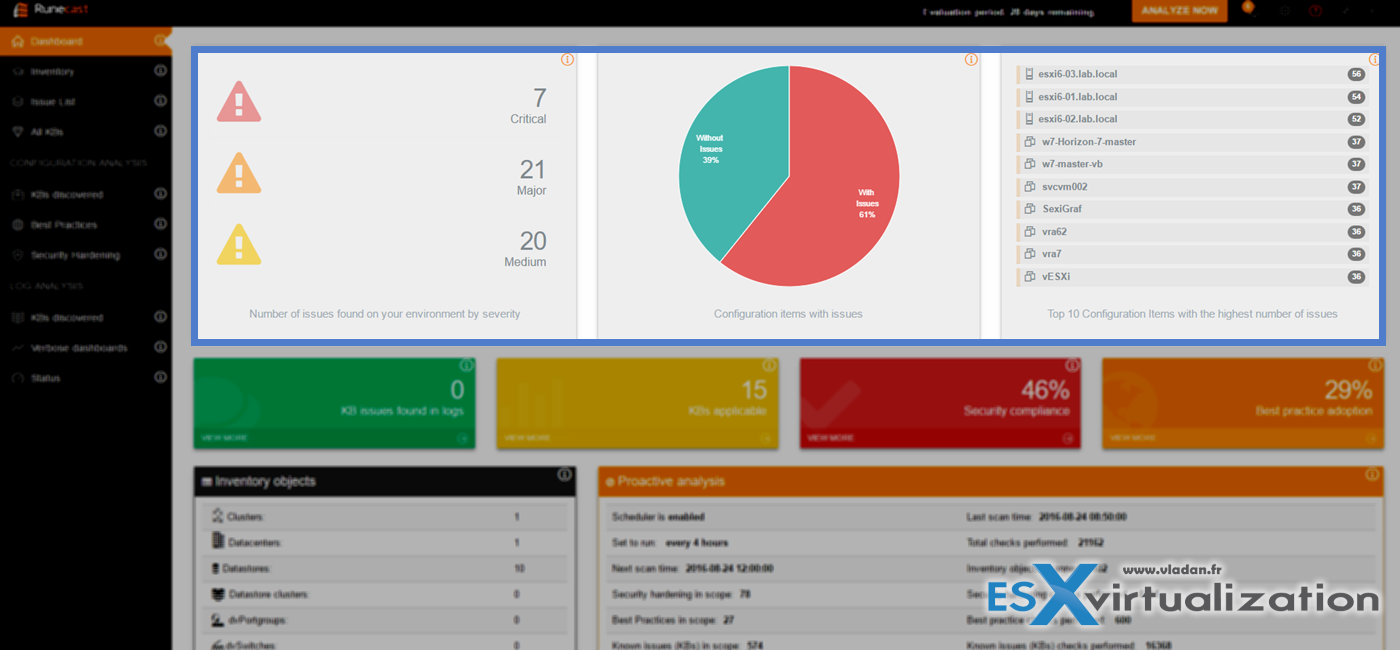The image size is (1400, 650).
Task: Select esxi6-03.lab.local in the Top 10 list
Action: (x=1192, y=75)
